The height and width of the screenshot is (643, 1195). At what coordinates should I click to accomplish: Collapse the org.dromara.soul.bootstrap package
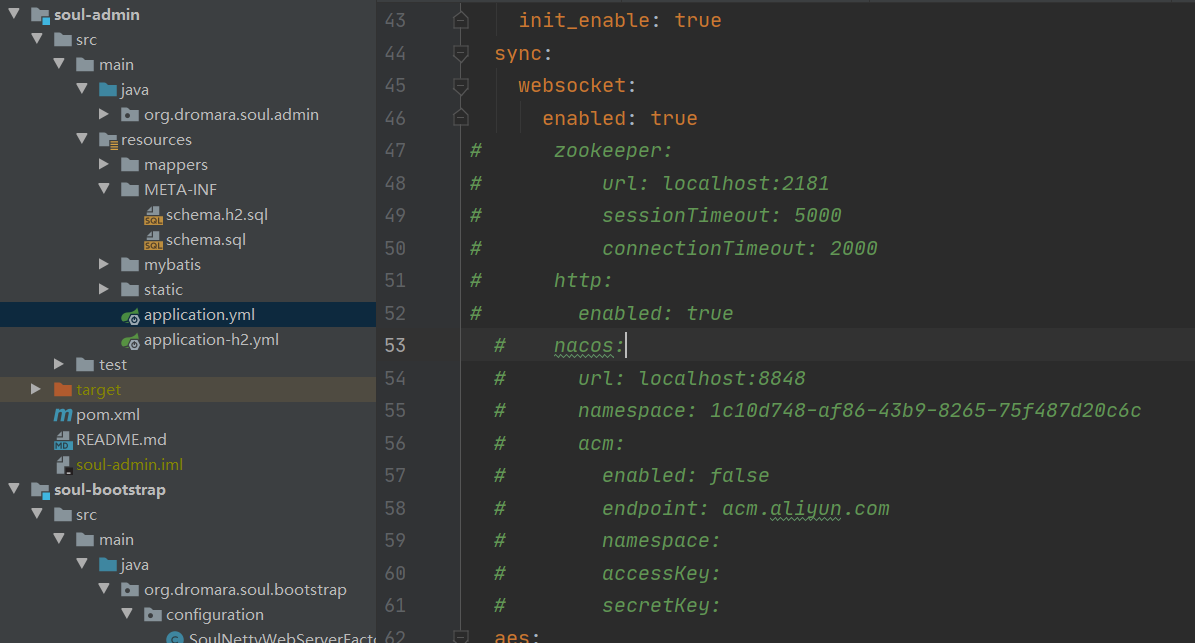pos(104,589)
